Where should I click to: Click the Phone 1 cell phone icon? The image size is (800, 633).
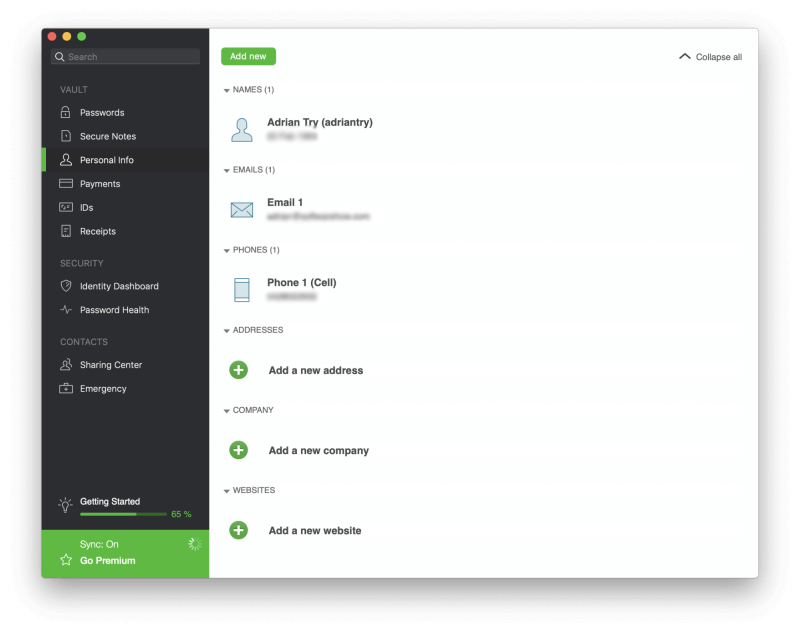click(241, 290)
